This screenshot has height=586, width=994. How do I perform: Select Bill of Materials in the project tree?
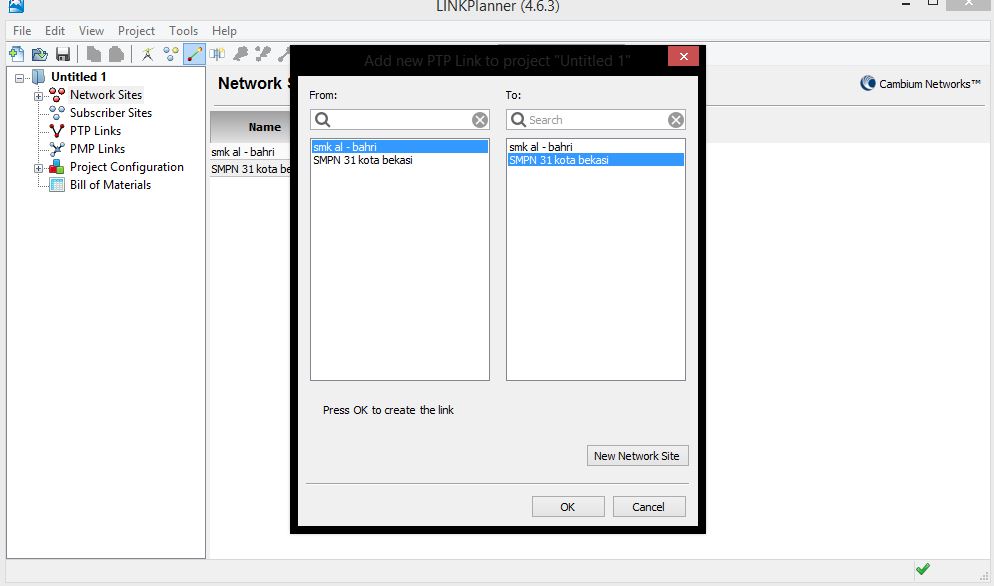coord(110,185)
